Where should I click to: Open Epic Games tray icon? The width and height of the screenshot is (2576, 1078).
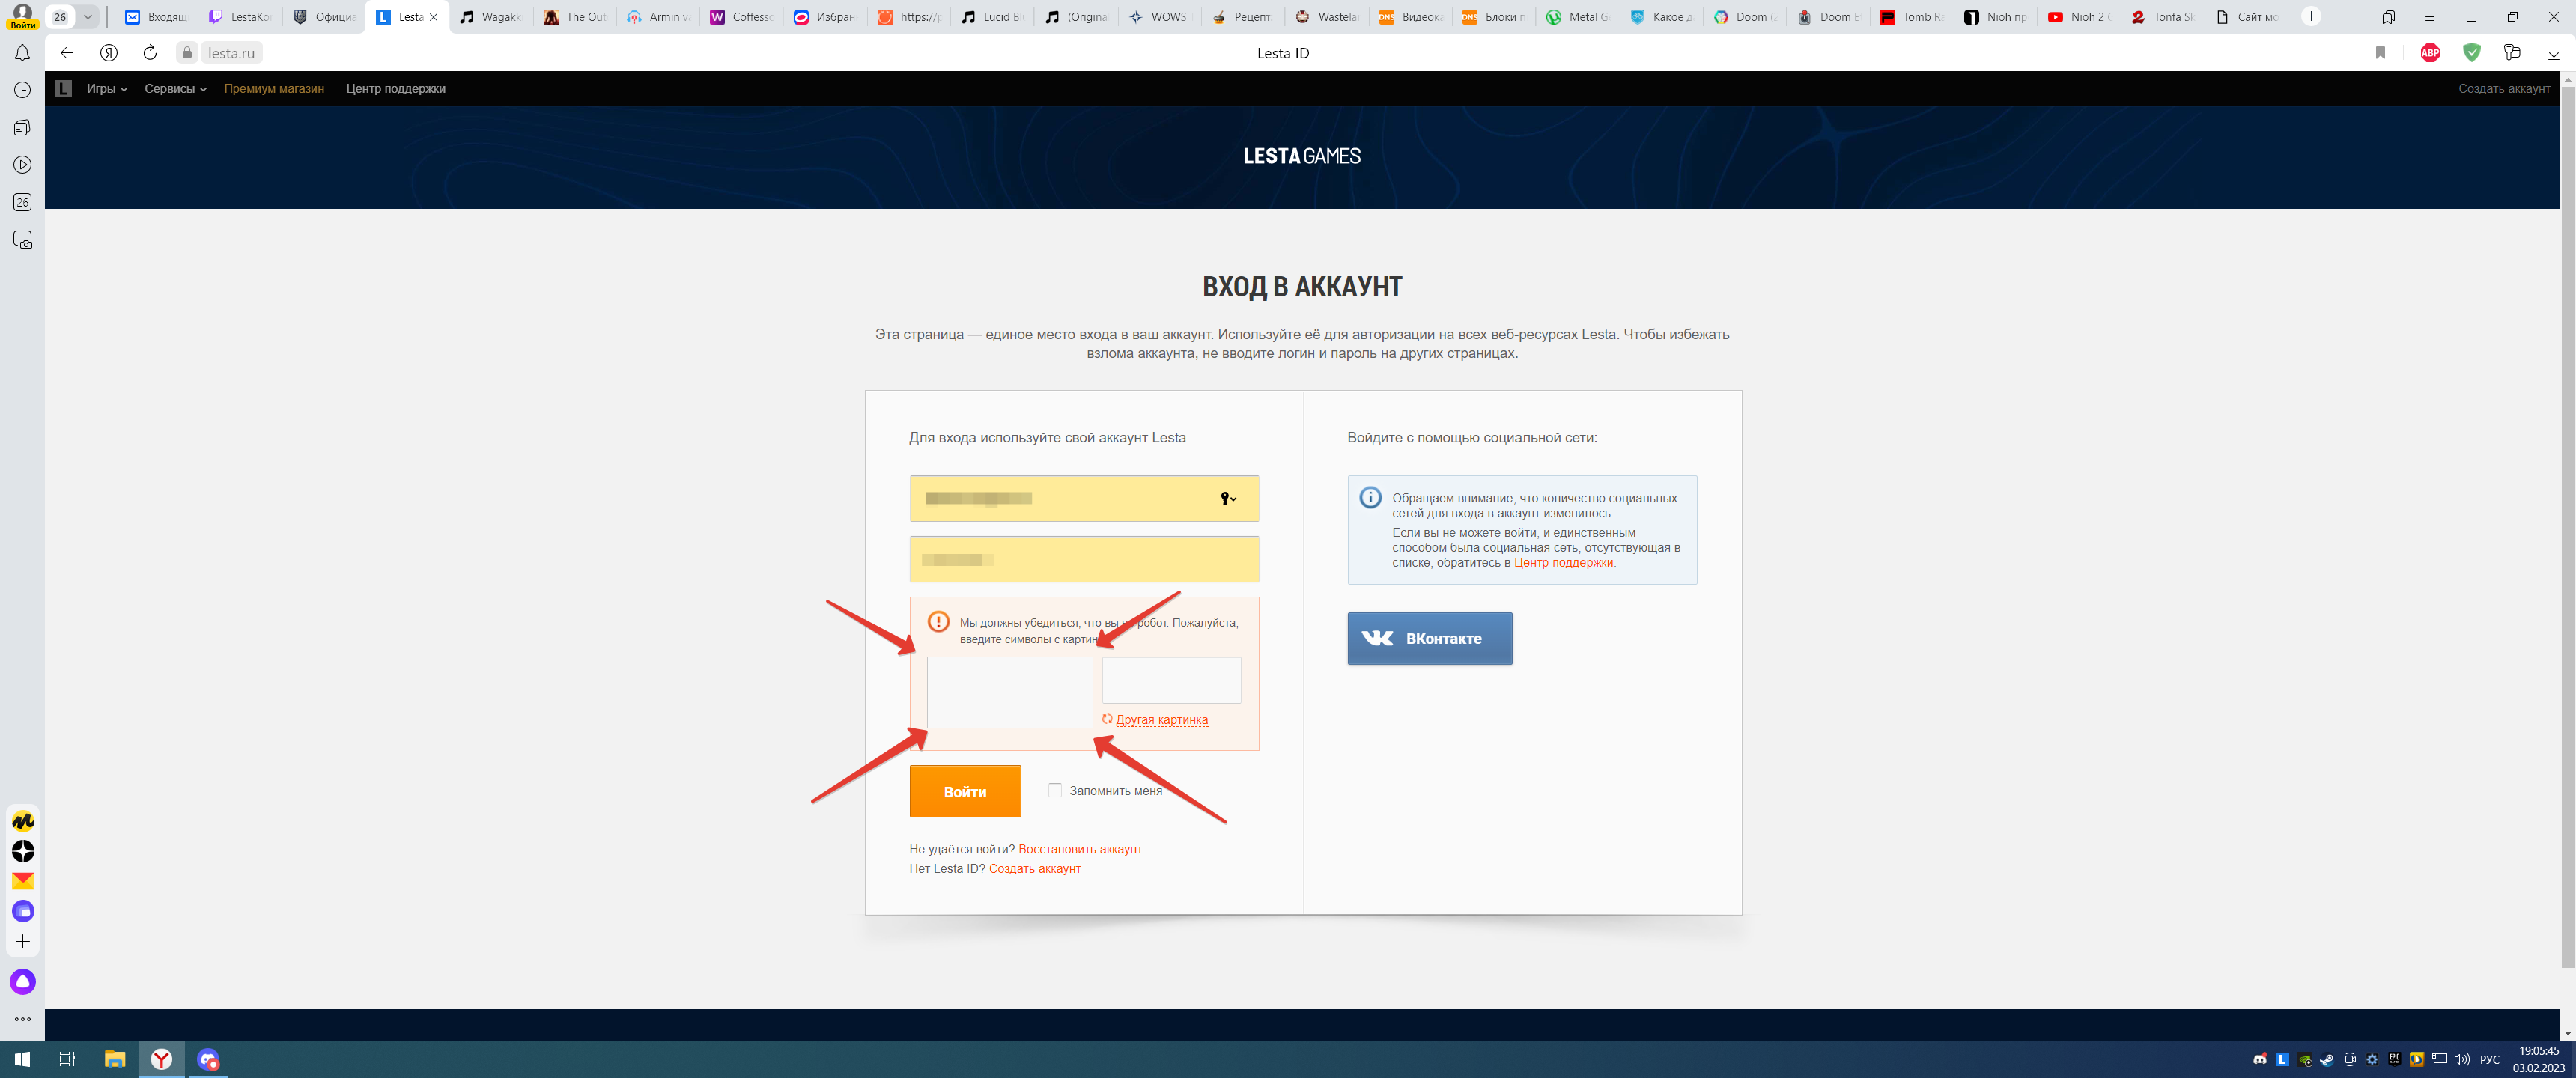point(2394,1060)
